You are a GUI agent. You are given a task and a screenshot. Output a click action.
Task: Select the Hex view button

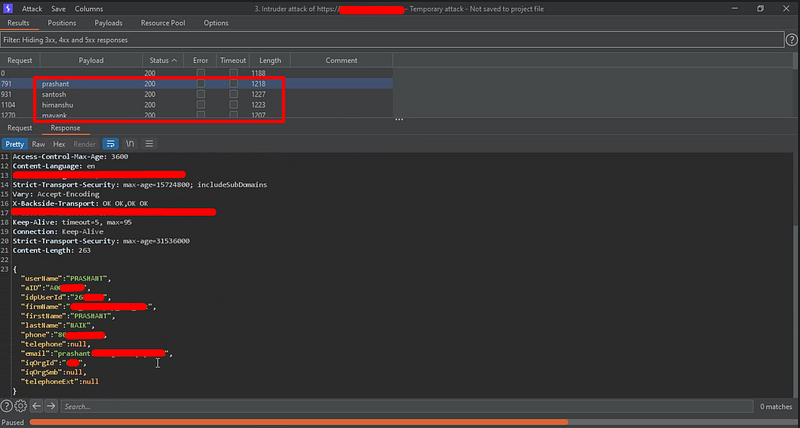[59, 144]
